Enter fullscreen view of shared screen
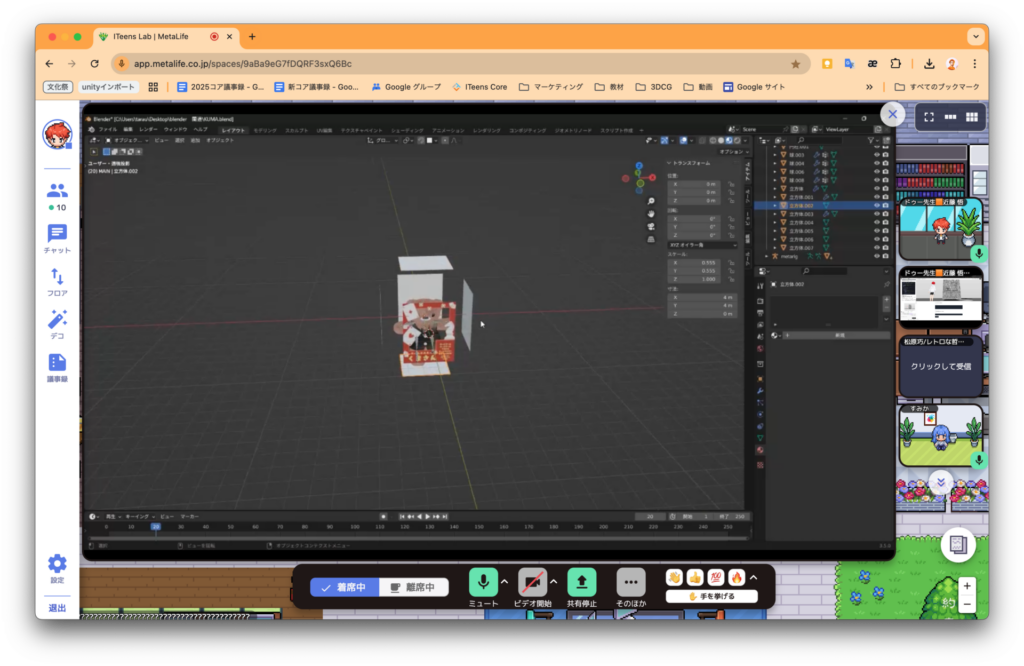 929,117
